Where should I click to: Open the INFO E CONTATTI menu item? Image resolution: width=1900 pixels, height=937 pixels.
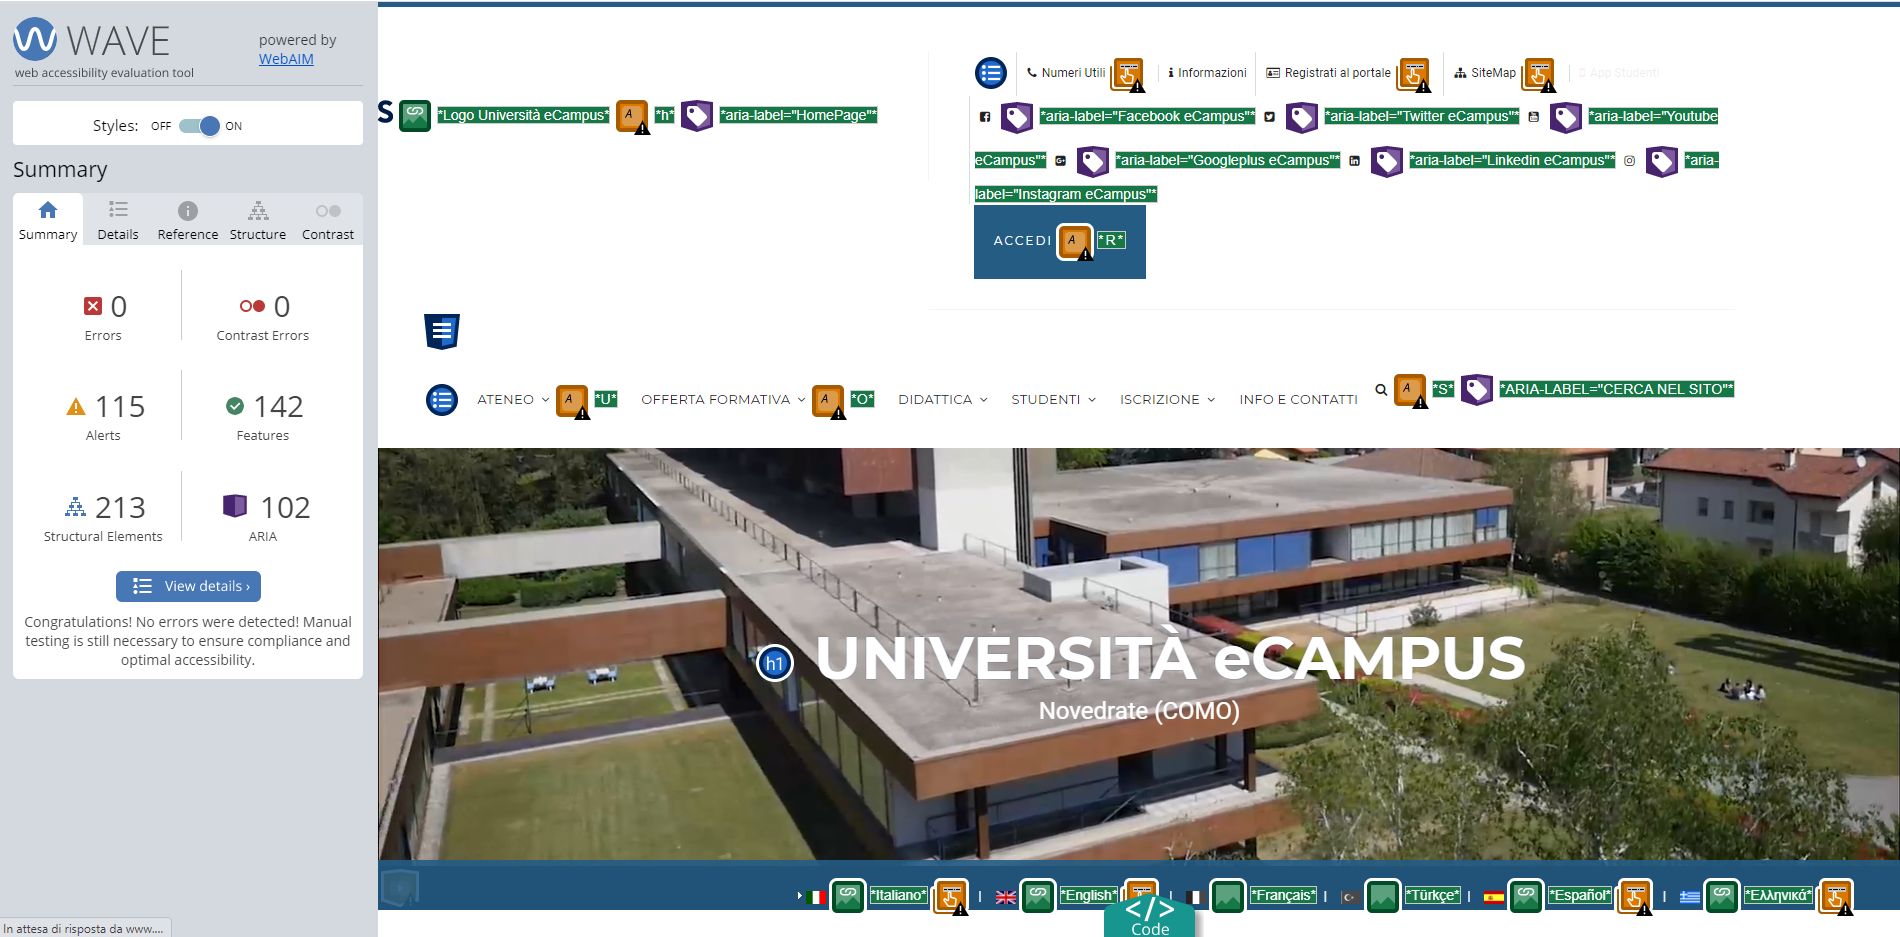click(x=1298, y=399)
